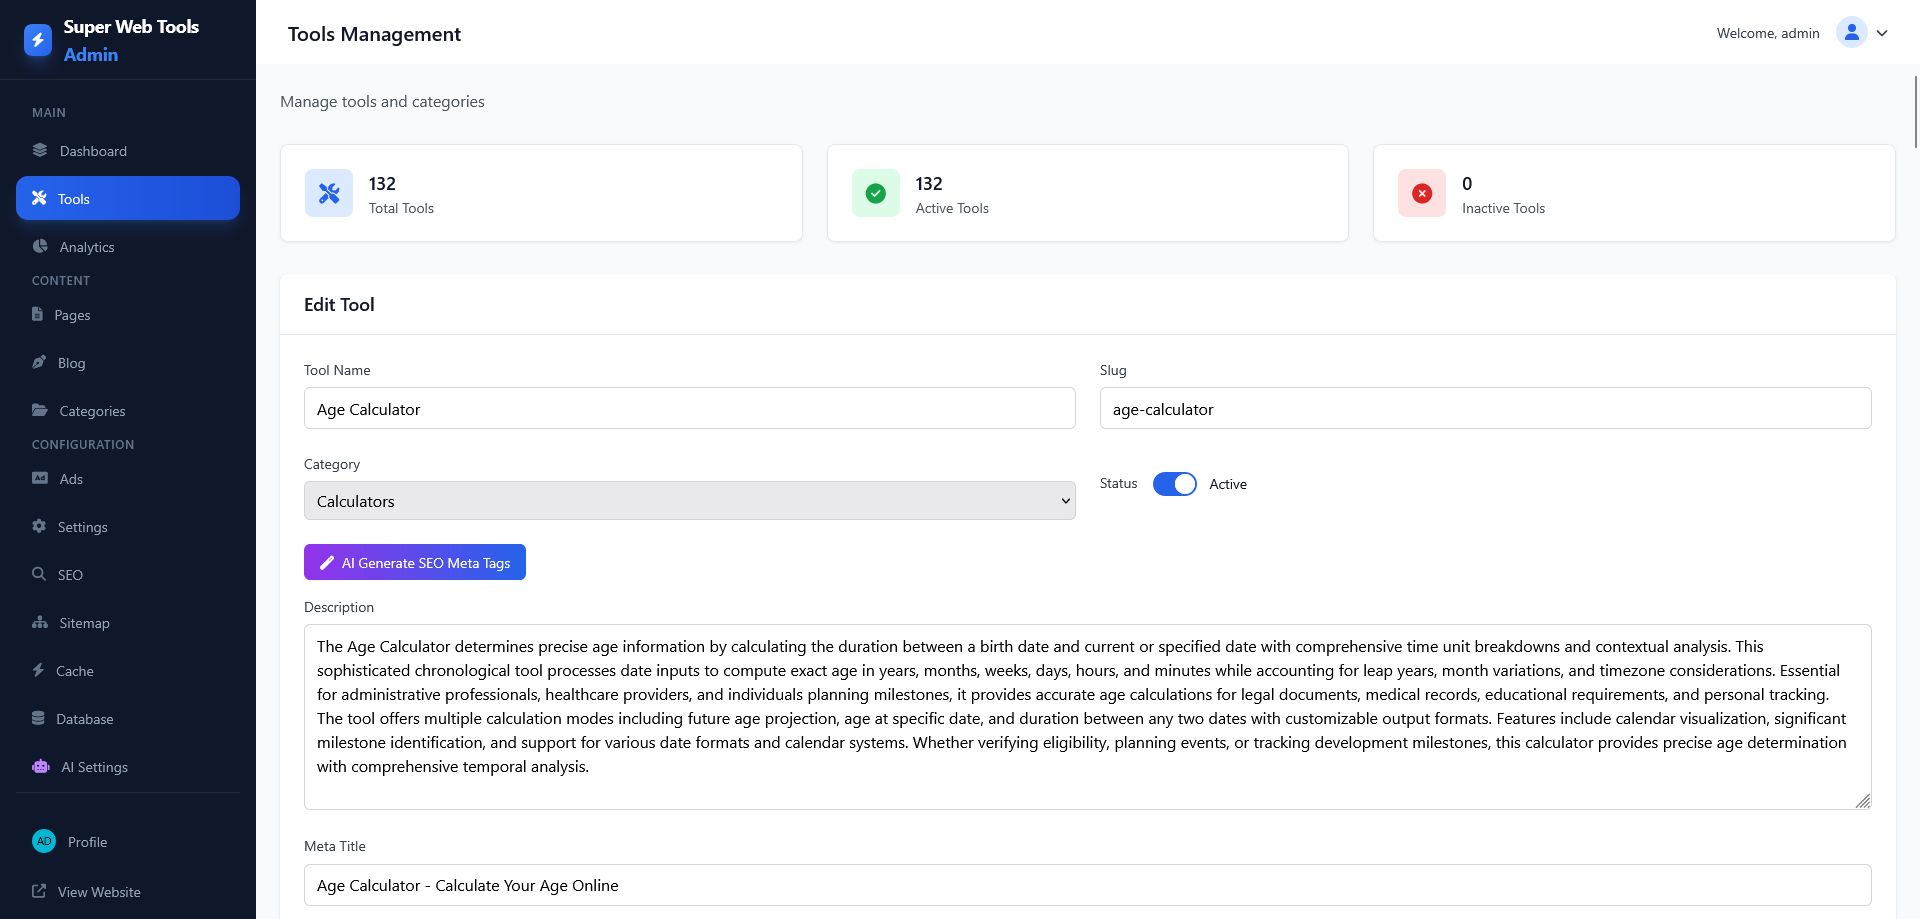Click the View Website external link icon
The image size is (1920, 919).
39,892
